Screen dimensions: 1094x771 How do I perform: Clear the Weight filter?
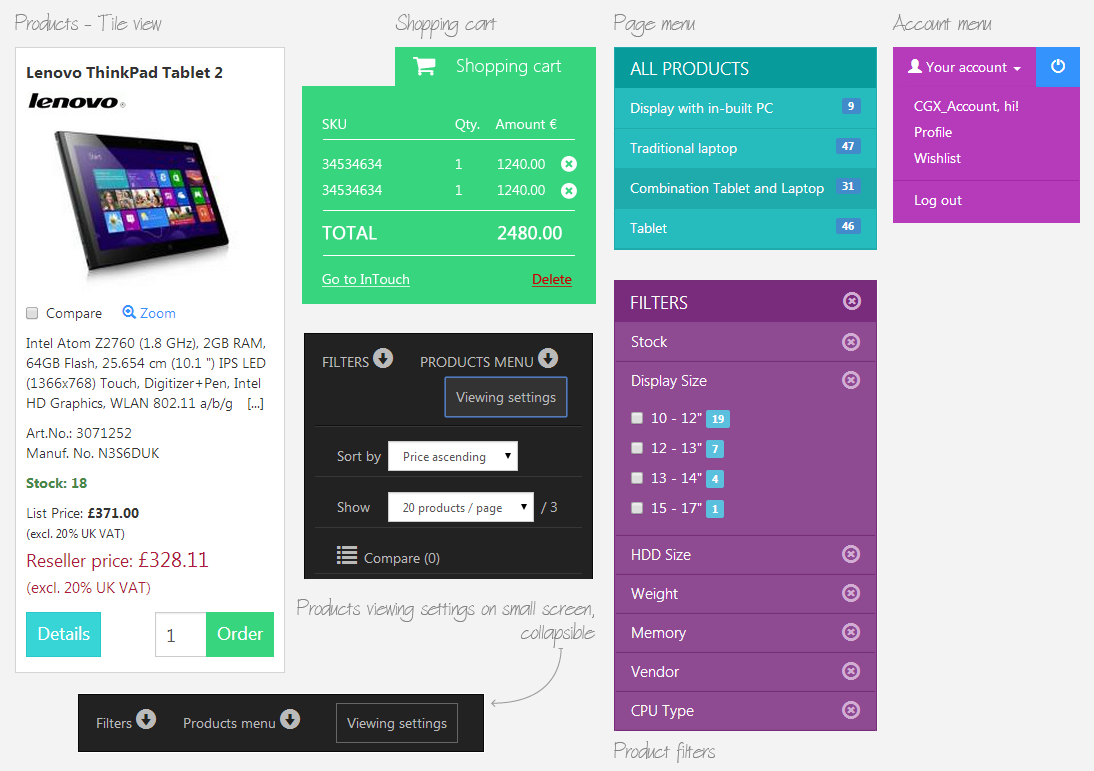851,593
